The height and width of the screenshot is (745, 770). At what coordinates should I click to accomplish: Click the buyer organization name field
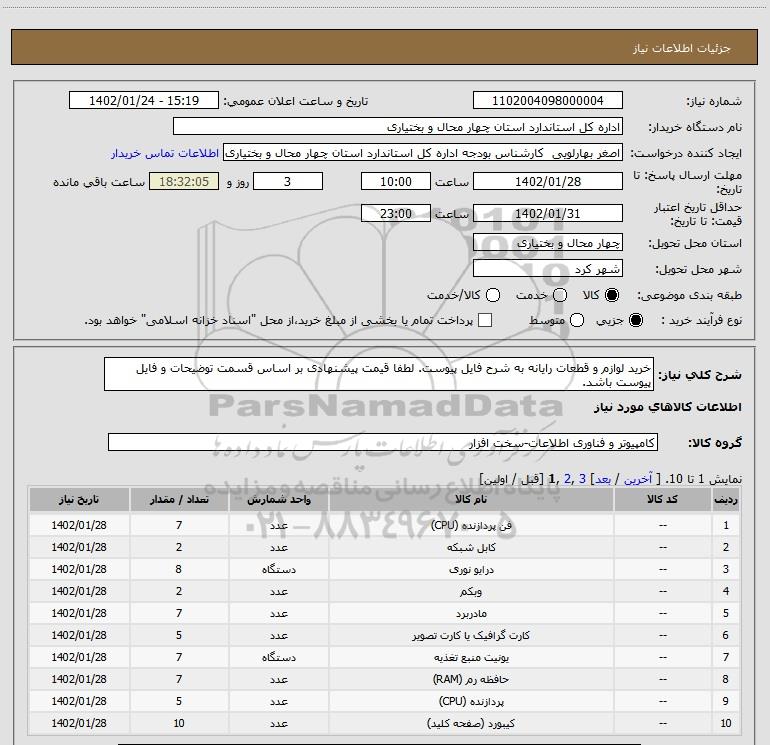[x=398, y=127]
